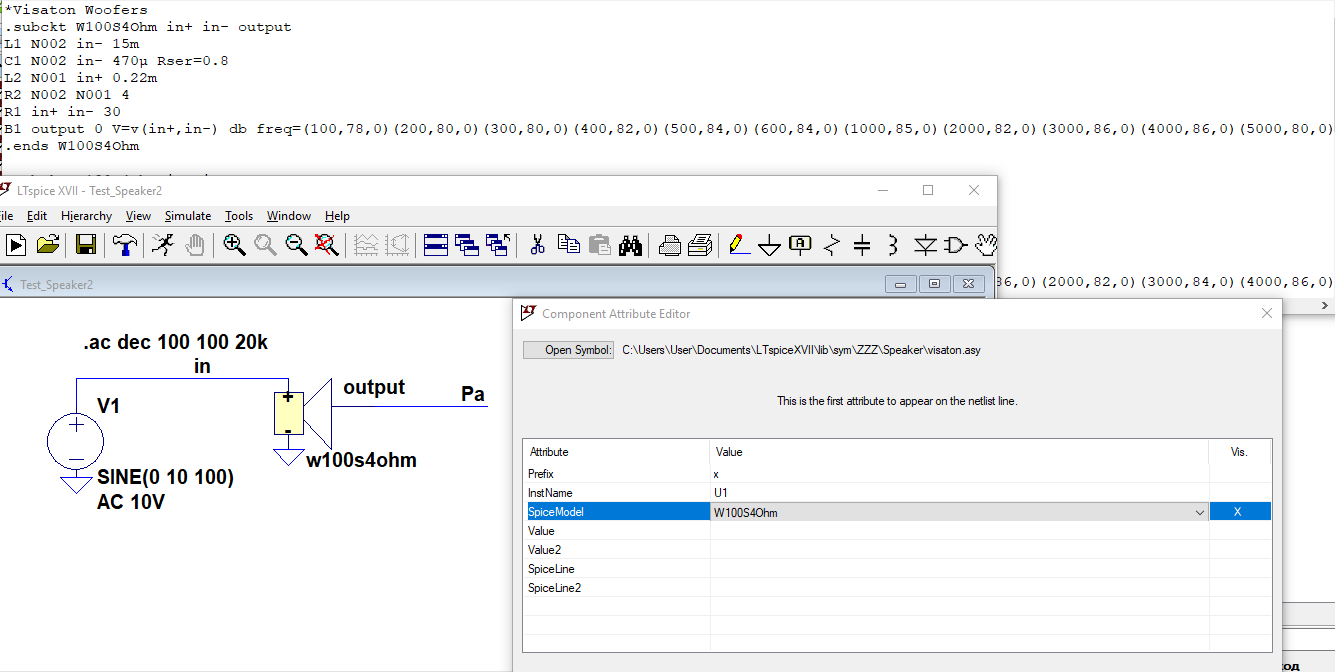
Task: Select the Copy tool icon
Action: pos(569,244)
